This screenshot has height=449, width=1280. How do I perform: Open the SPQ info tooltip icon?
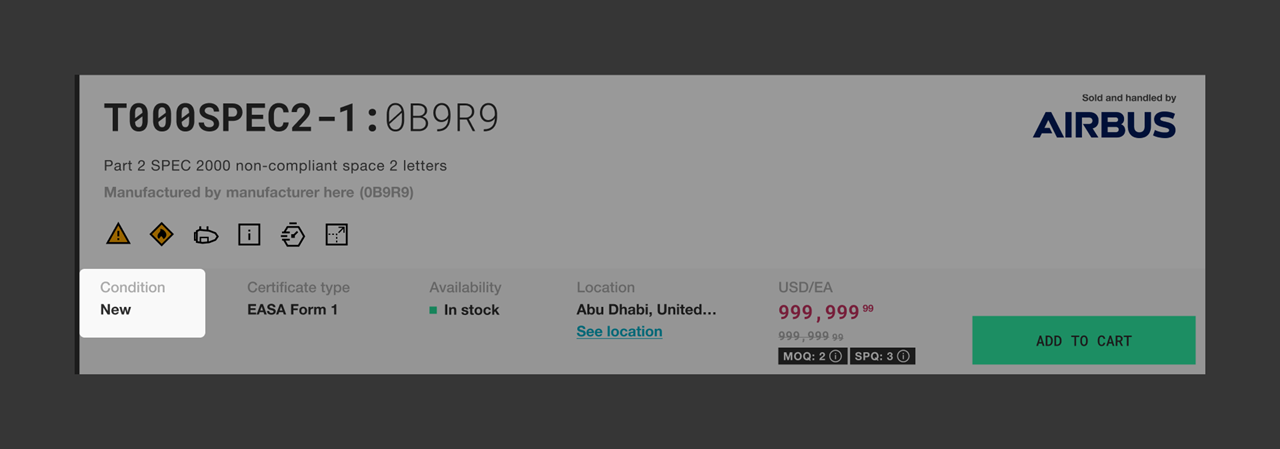coord(903,356)
